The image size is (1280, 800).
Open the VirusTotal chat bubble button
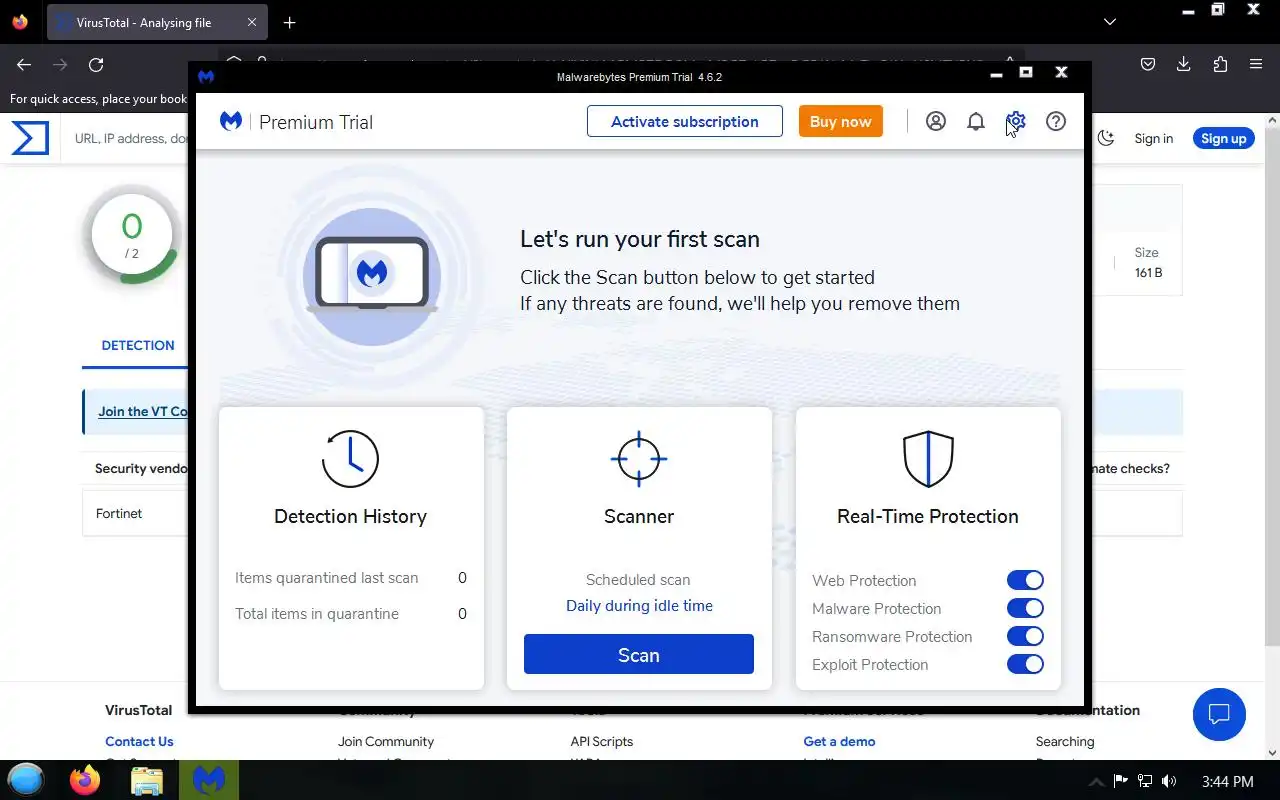(x=1219, y=714)
